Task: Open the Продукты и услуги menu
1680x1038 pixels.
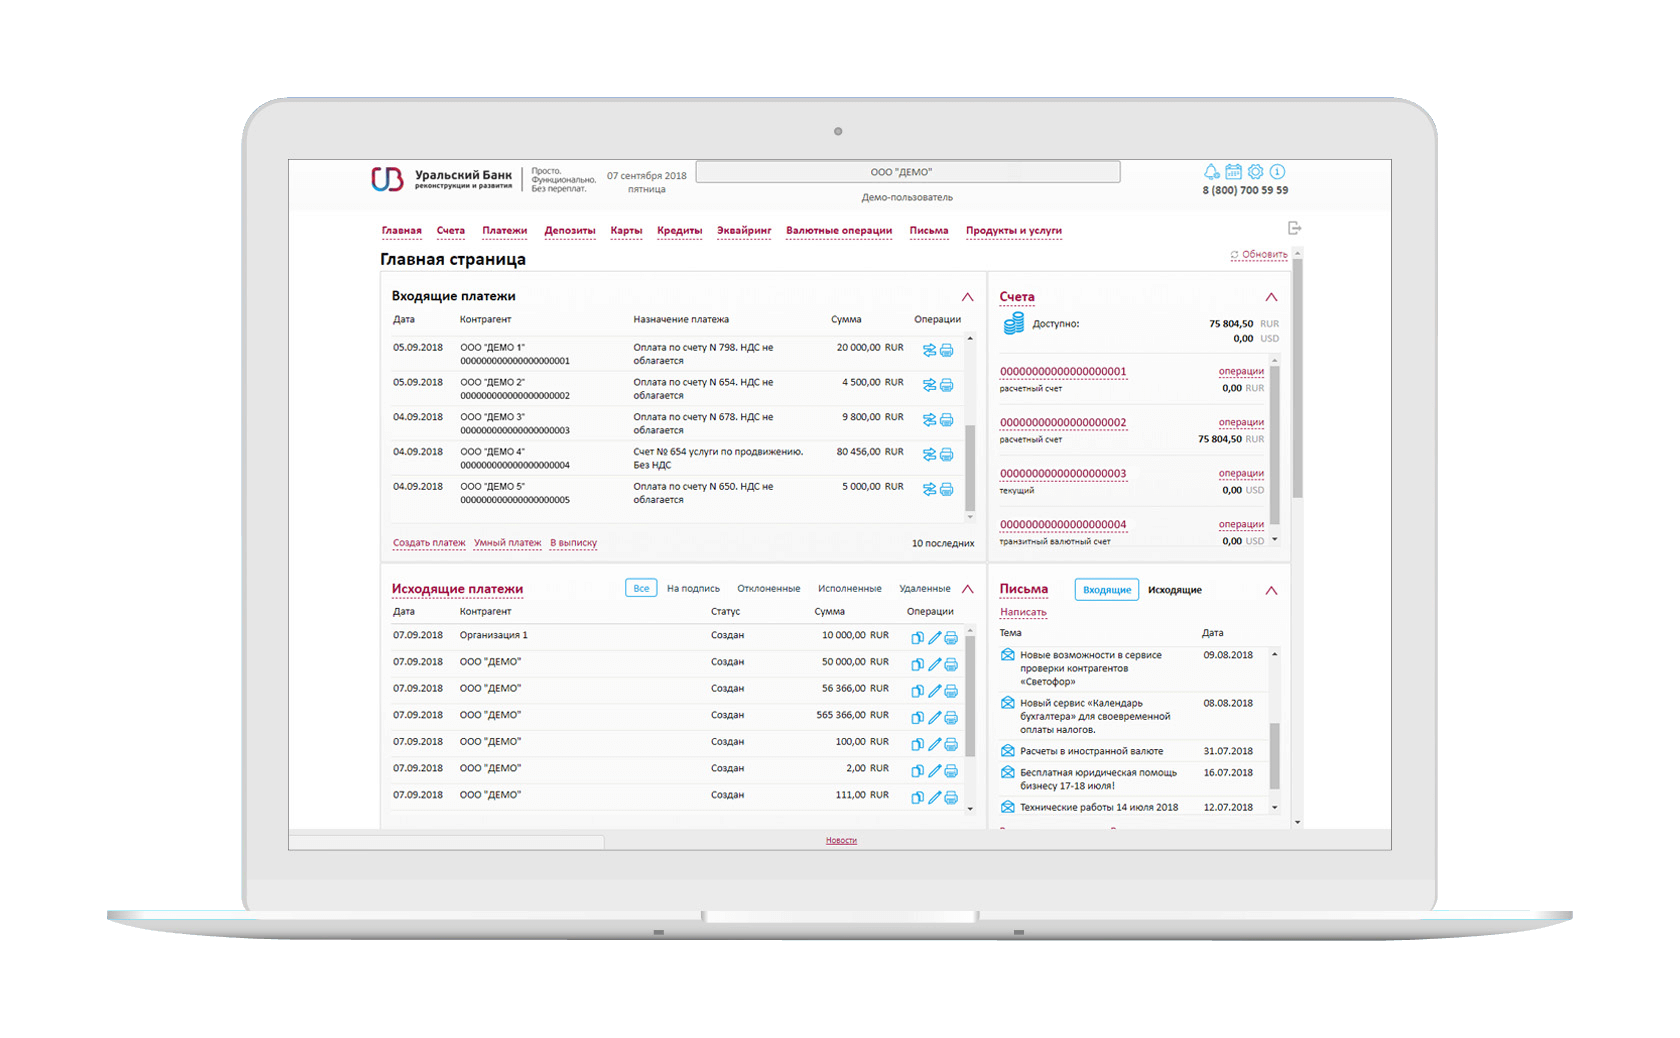Action: click(1014, 231)
